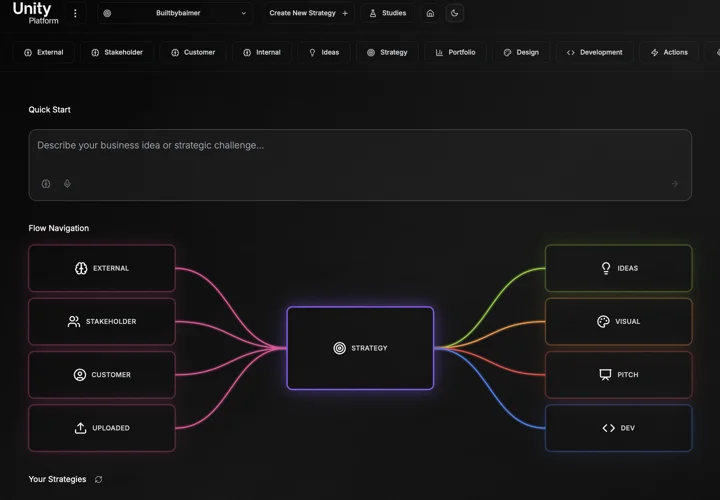Open the Design tab
The height and width of the screenshot is (500, 720).
pyautogui.click(x=521, y=52)
